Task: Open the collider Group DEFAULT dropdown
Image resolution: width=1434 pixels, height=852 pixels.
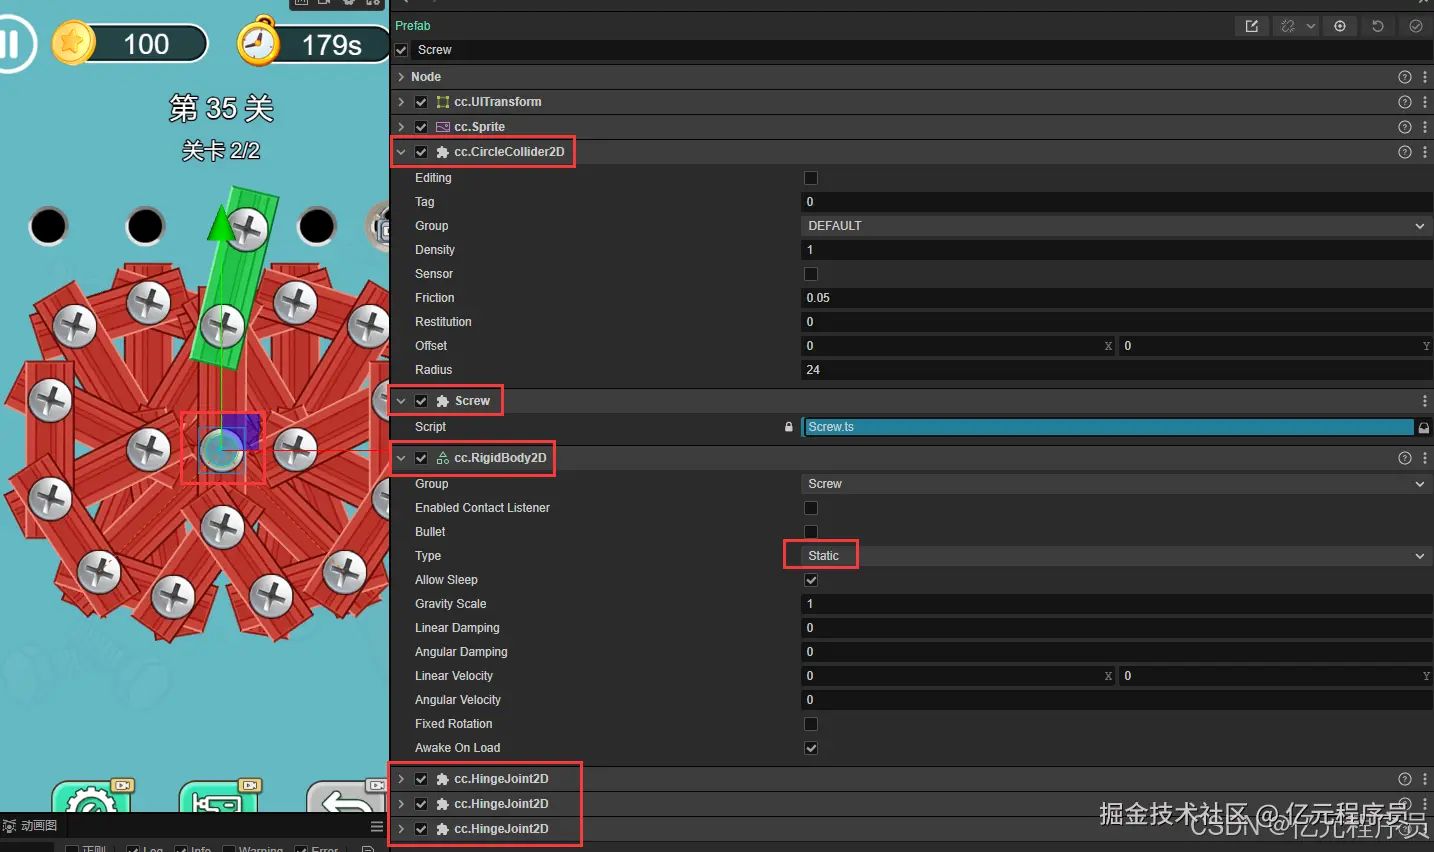Action: click(1117, 226)
